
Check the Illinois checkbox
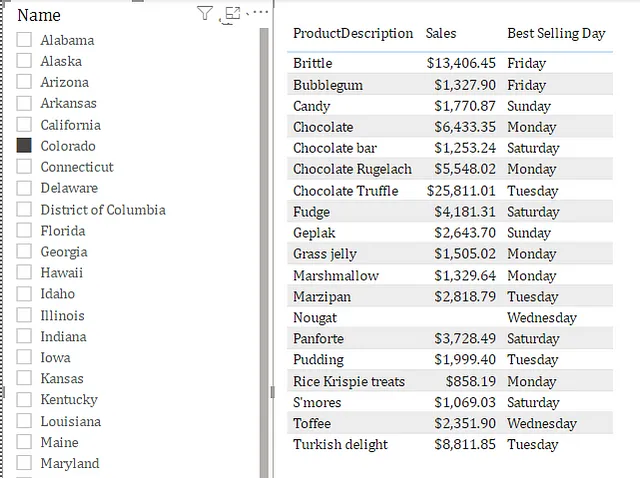coord(25,315)
